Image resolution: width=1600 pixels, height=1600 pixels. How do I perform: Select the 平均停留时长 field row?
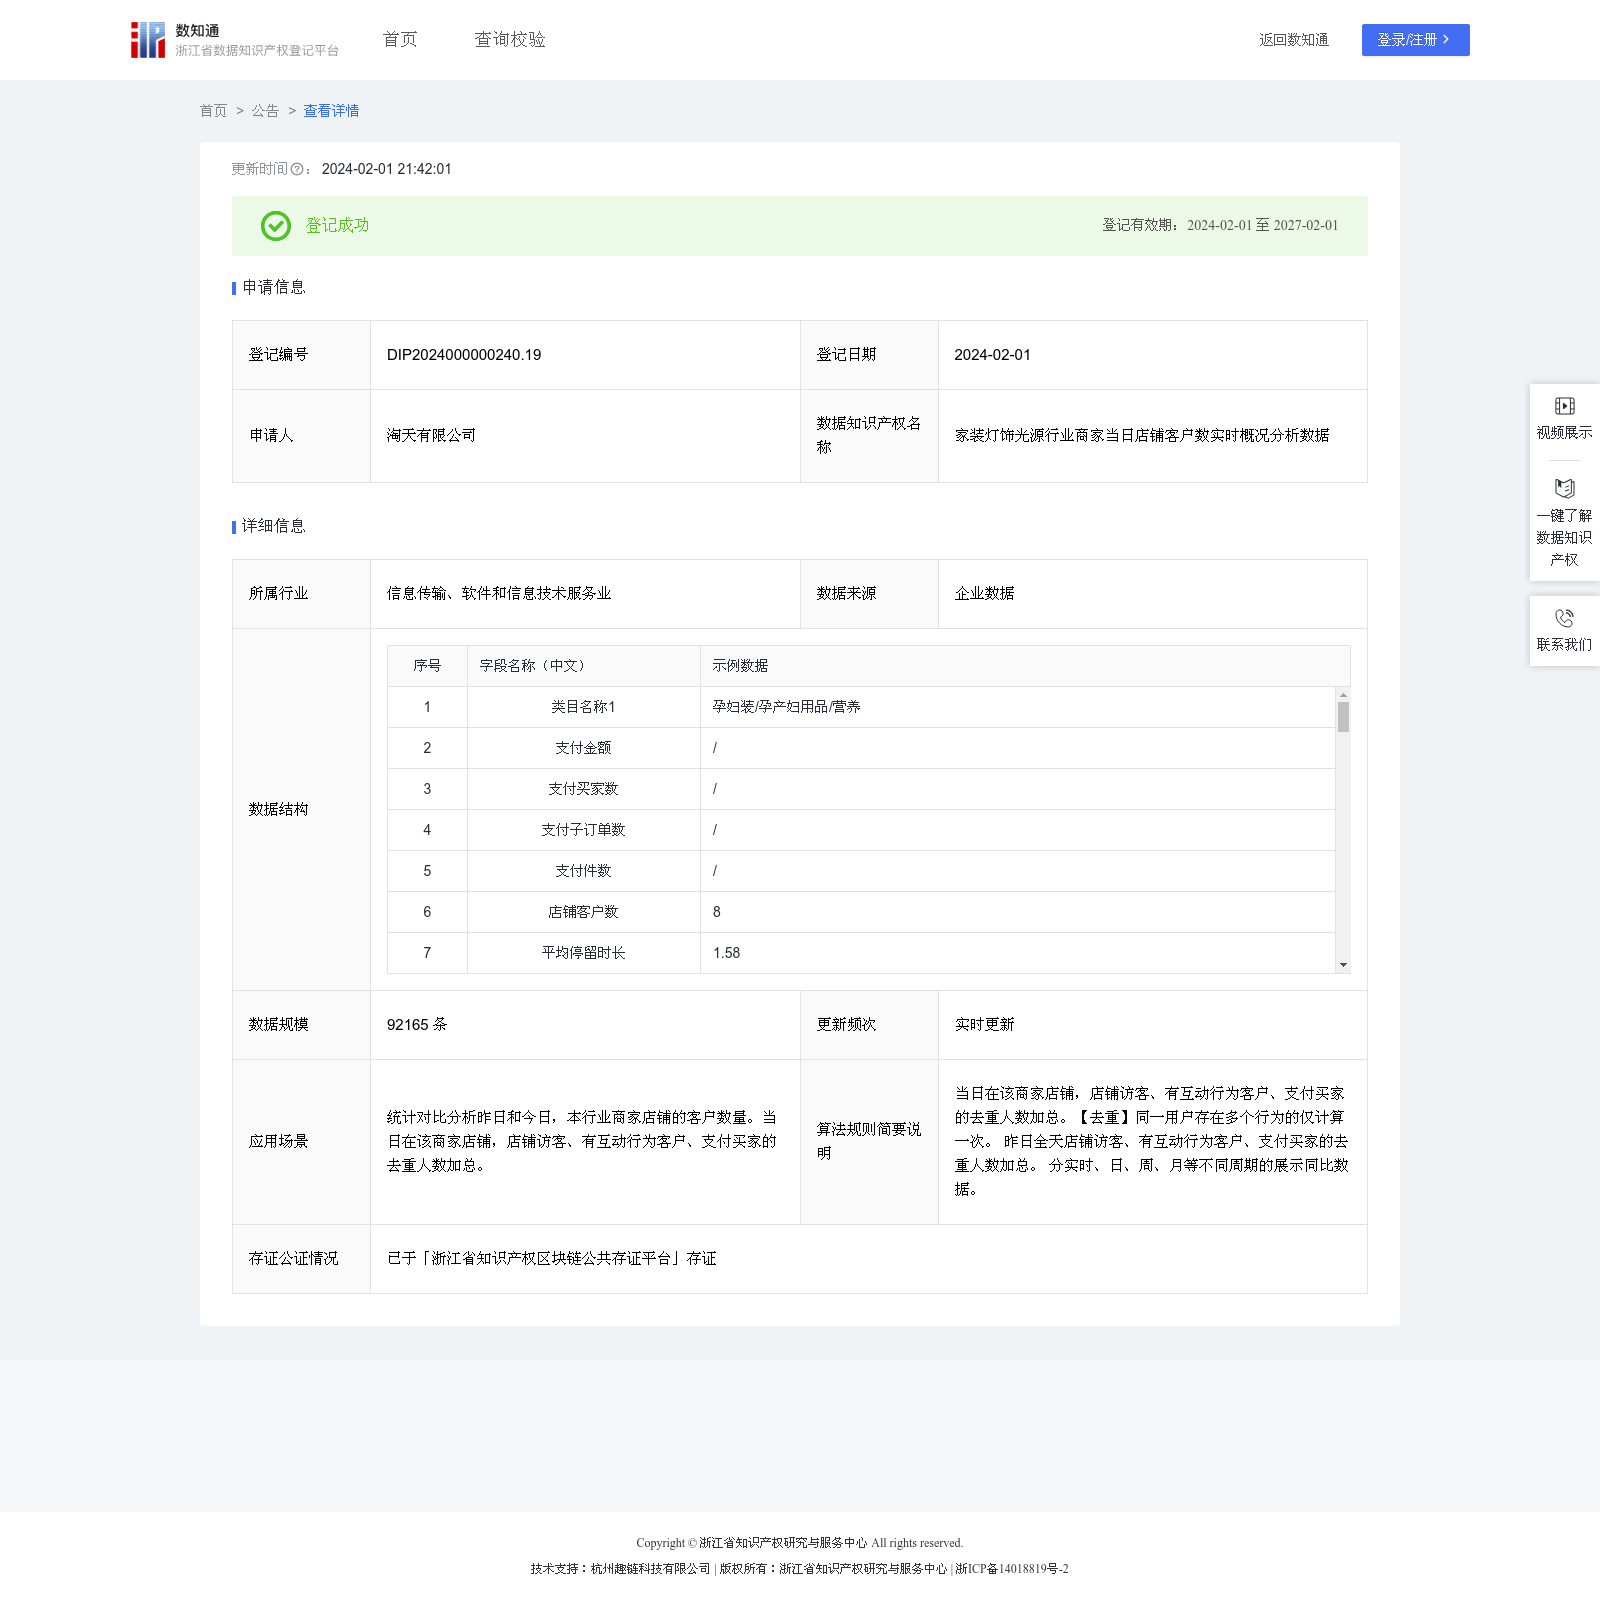[x=583, y=953]
